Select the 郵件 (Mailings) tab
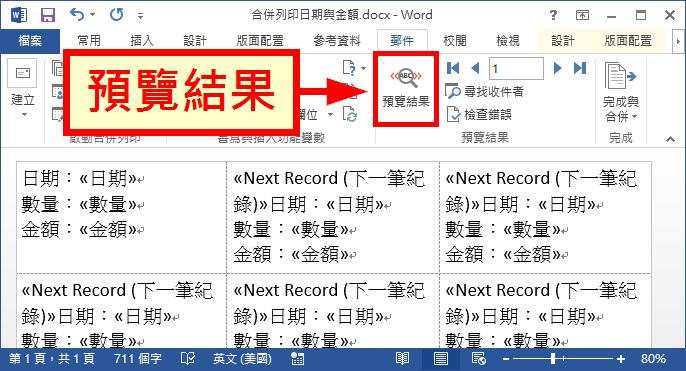 pyautogui.click(x=402, y=41)
